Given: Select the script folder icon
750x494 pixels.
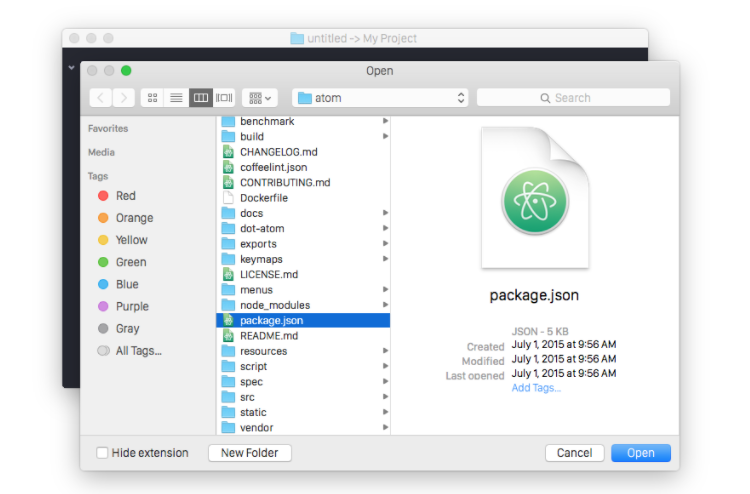Looking at the screenshot, I should pos(228,366).
